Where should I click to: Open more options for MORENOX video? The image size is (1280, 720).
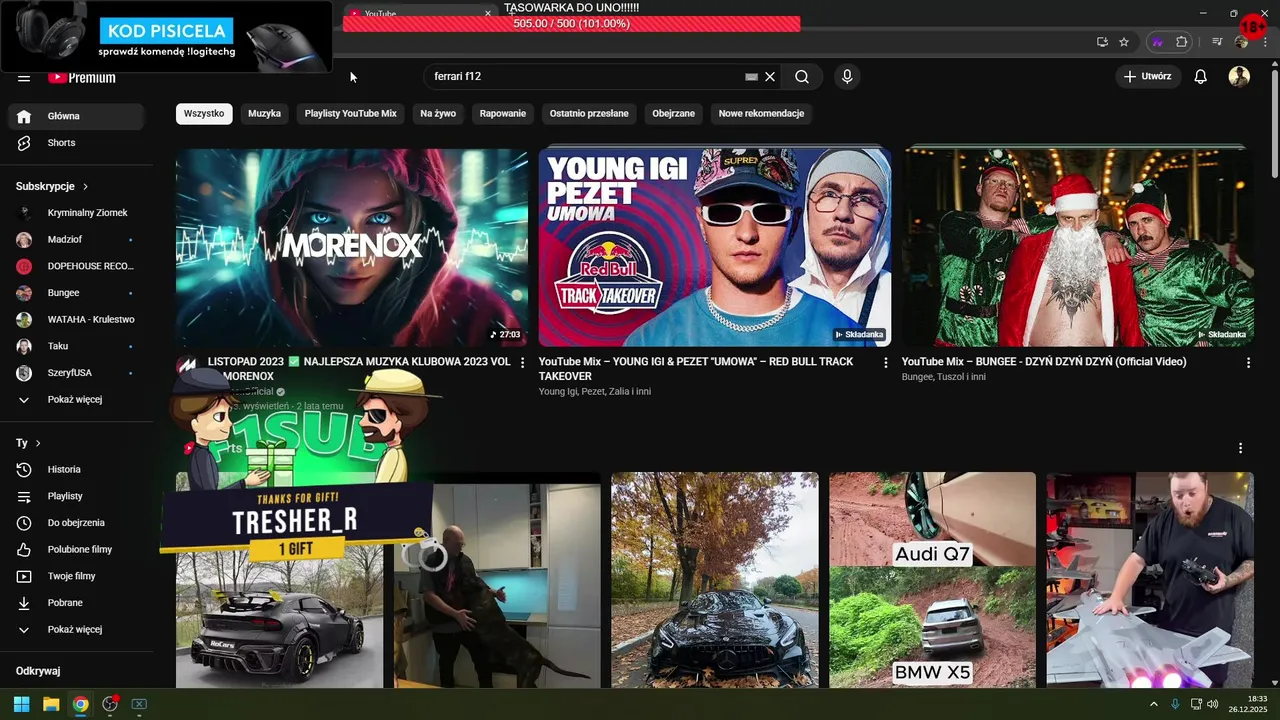(x=522, y=362)
